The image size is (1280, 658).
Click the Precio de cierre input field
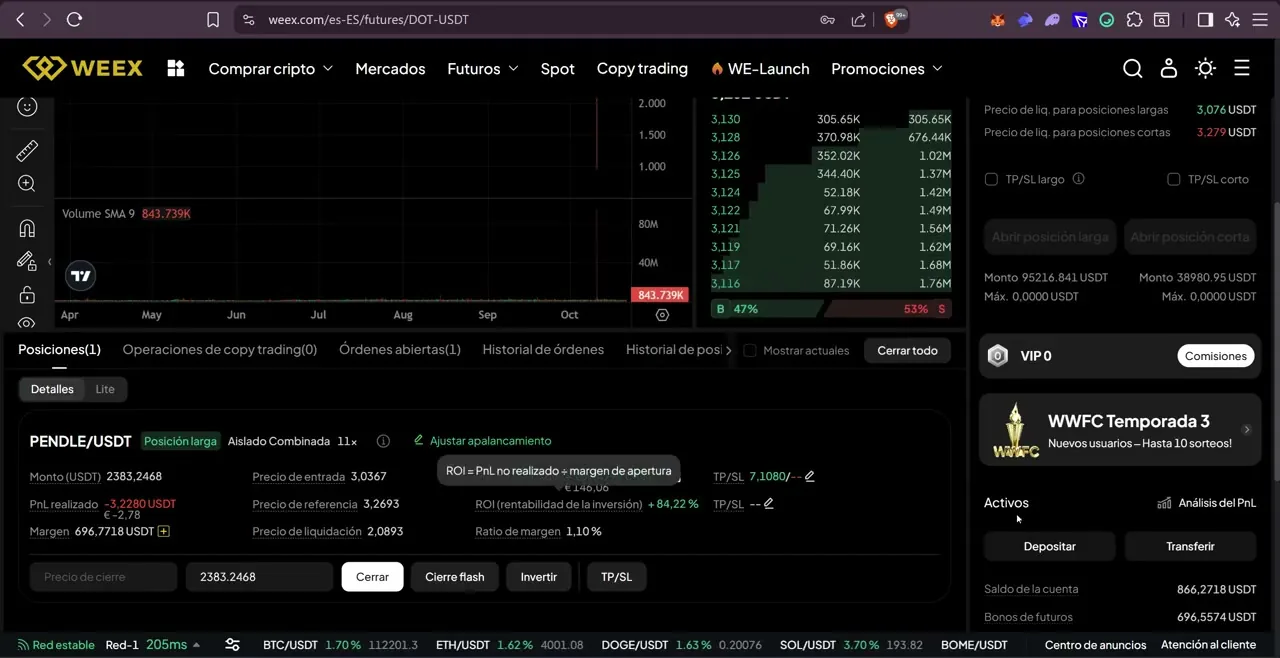pos(103,577)
